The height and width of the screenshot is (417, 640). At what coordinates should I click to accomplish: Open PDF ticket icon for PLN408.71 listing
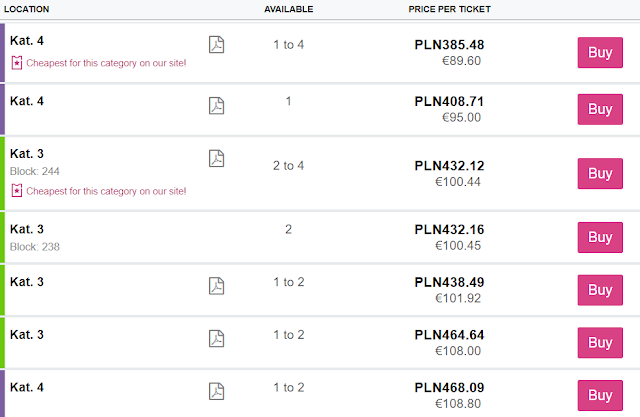pyautogui.click(x=216, y=105)
